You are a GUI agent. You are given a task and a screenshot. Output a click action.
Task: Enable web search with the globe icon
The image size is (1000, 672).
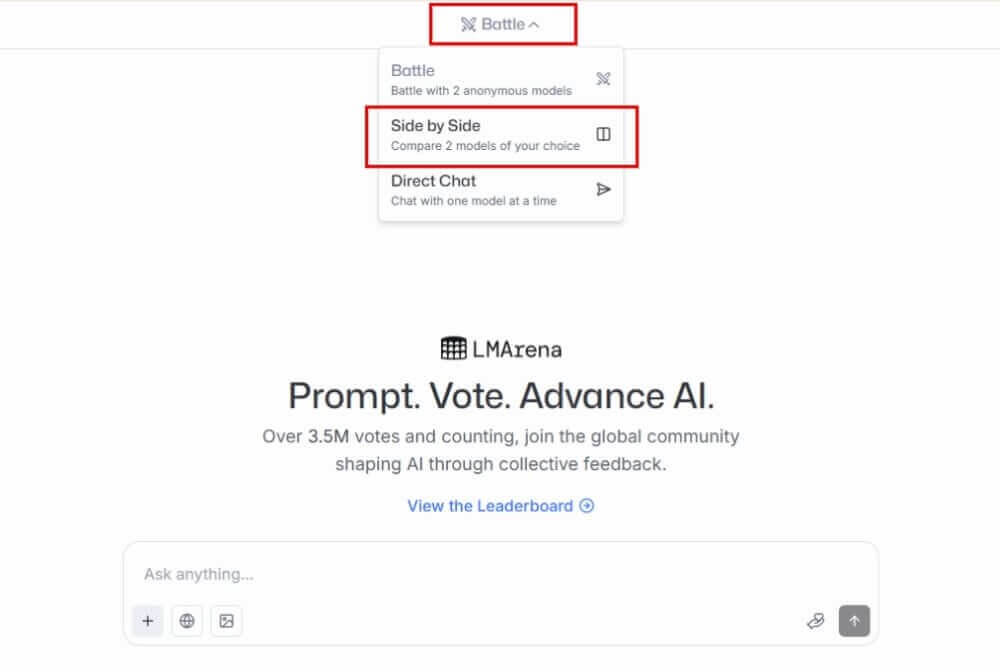186,620
